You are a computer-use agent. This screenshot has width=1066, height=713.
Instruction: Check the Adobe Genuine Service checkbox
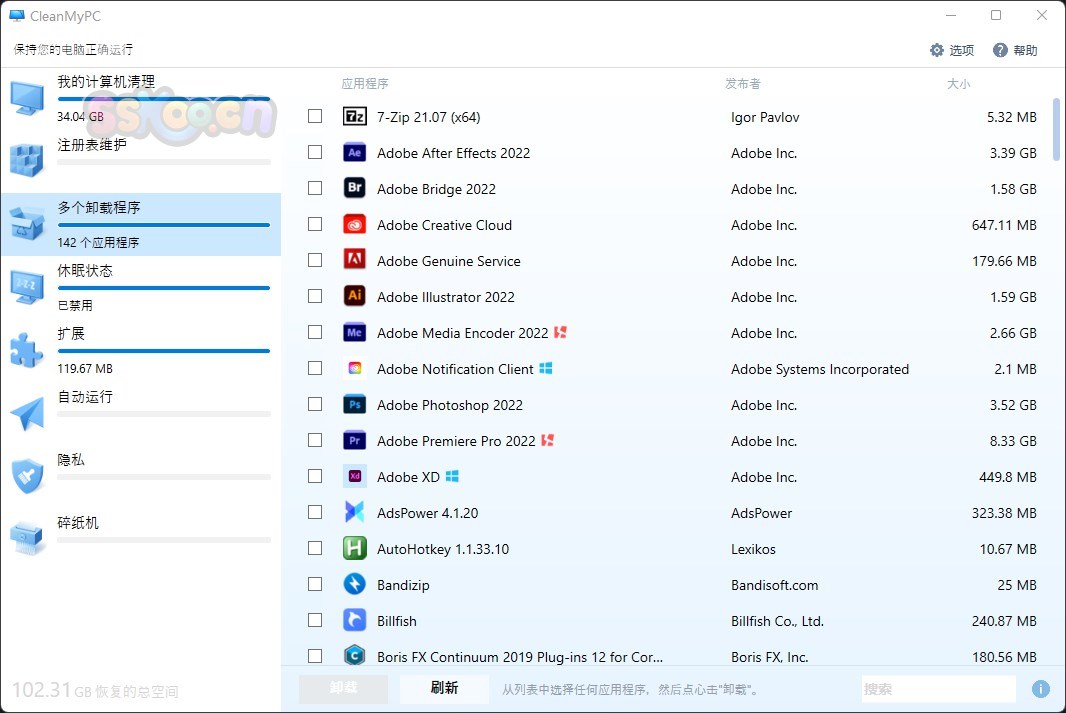(x=315, y=260)
